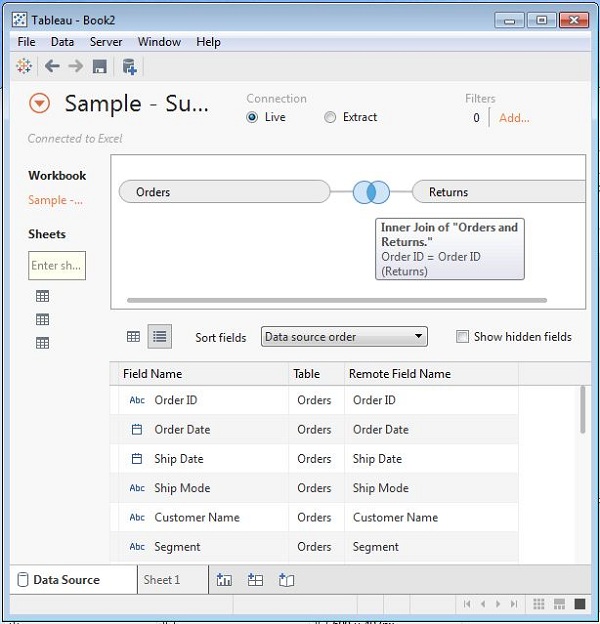Image resolution: width=600 pixels, height=624 pixels.
Task: Show sheet sorter grid icon in status bar
Action: click(538, 604)
